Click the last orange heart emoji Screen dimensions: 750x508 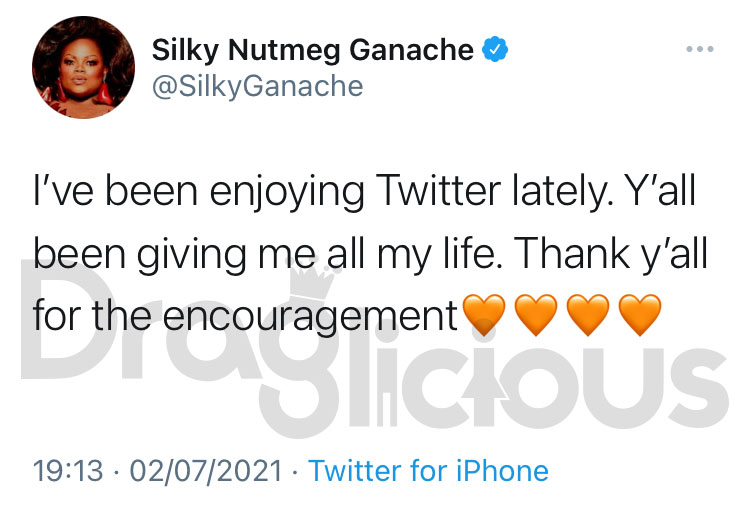pyautogui.click(x=640, y=314)
